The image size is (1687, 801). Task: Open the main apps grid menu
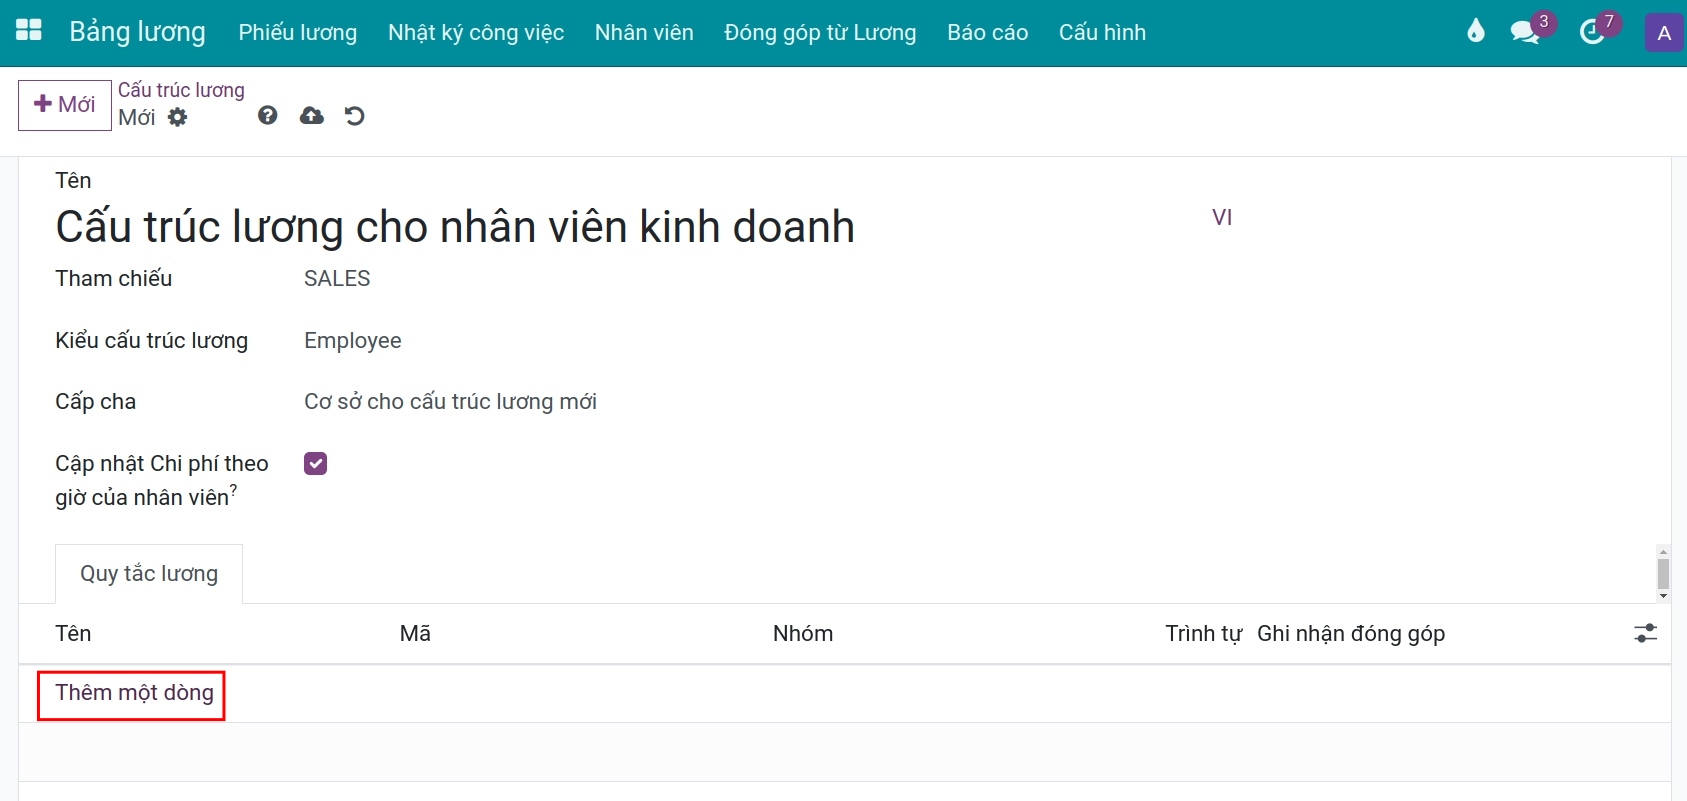point(29,31)
